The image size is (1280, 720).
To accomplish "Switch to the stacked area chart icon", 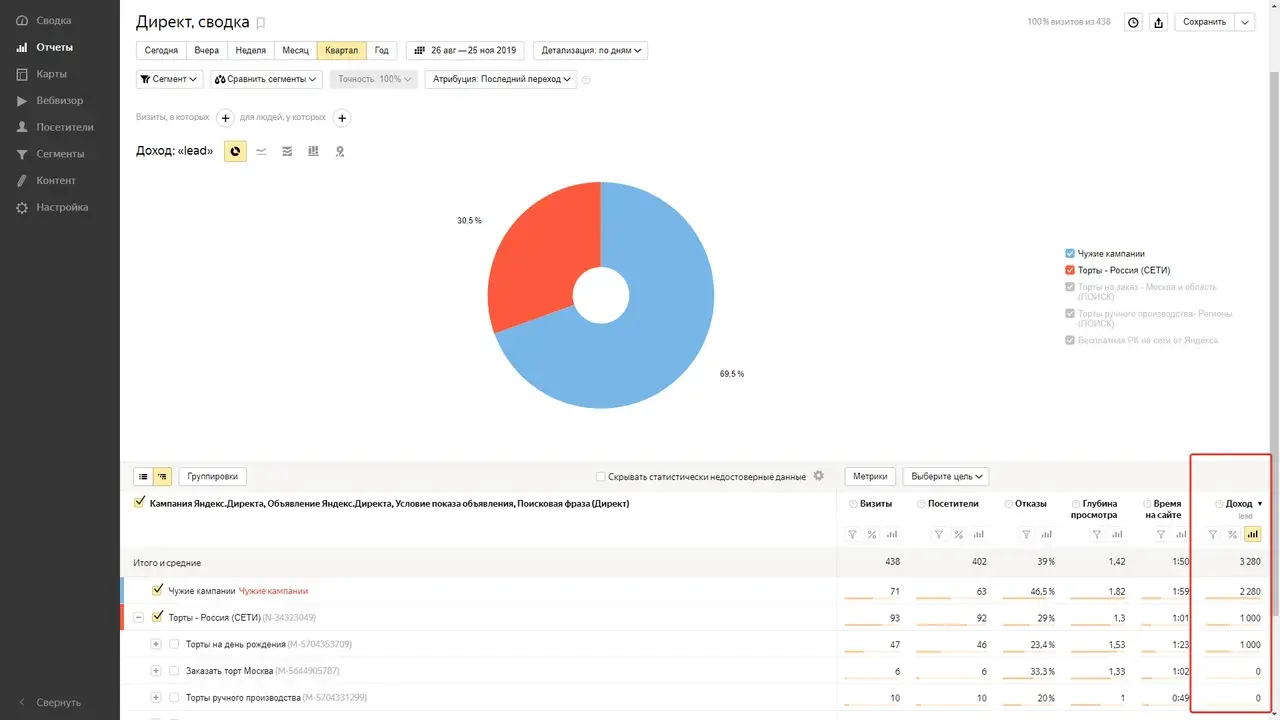I will coord(287,151).
